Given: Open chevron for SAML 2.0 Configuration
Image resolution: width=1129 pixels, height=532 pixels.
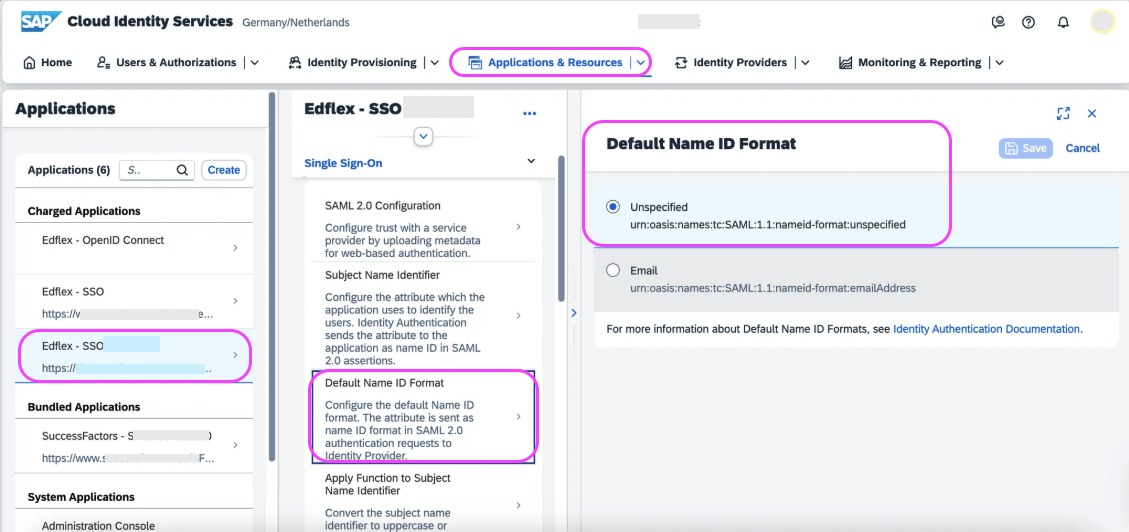Looking at the screenshot, I should click(x=518, y=227).
